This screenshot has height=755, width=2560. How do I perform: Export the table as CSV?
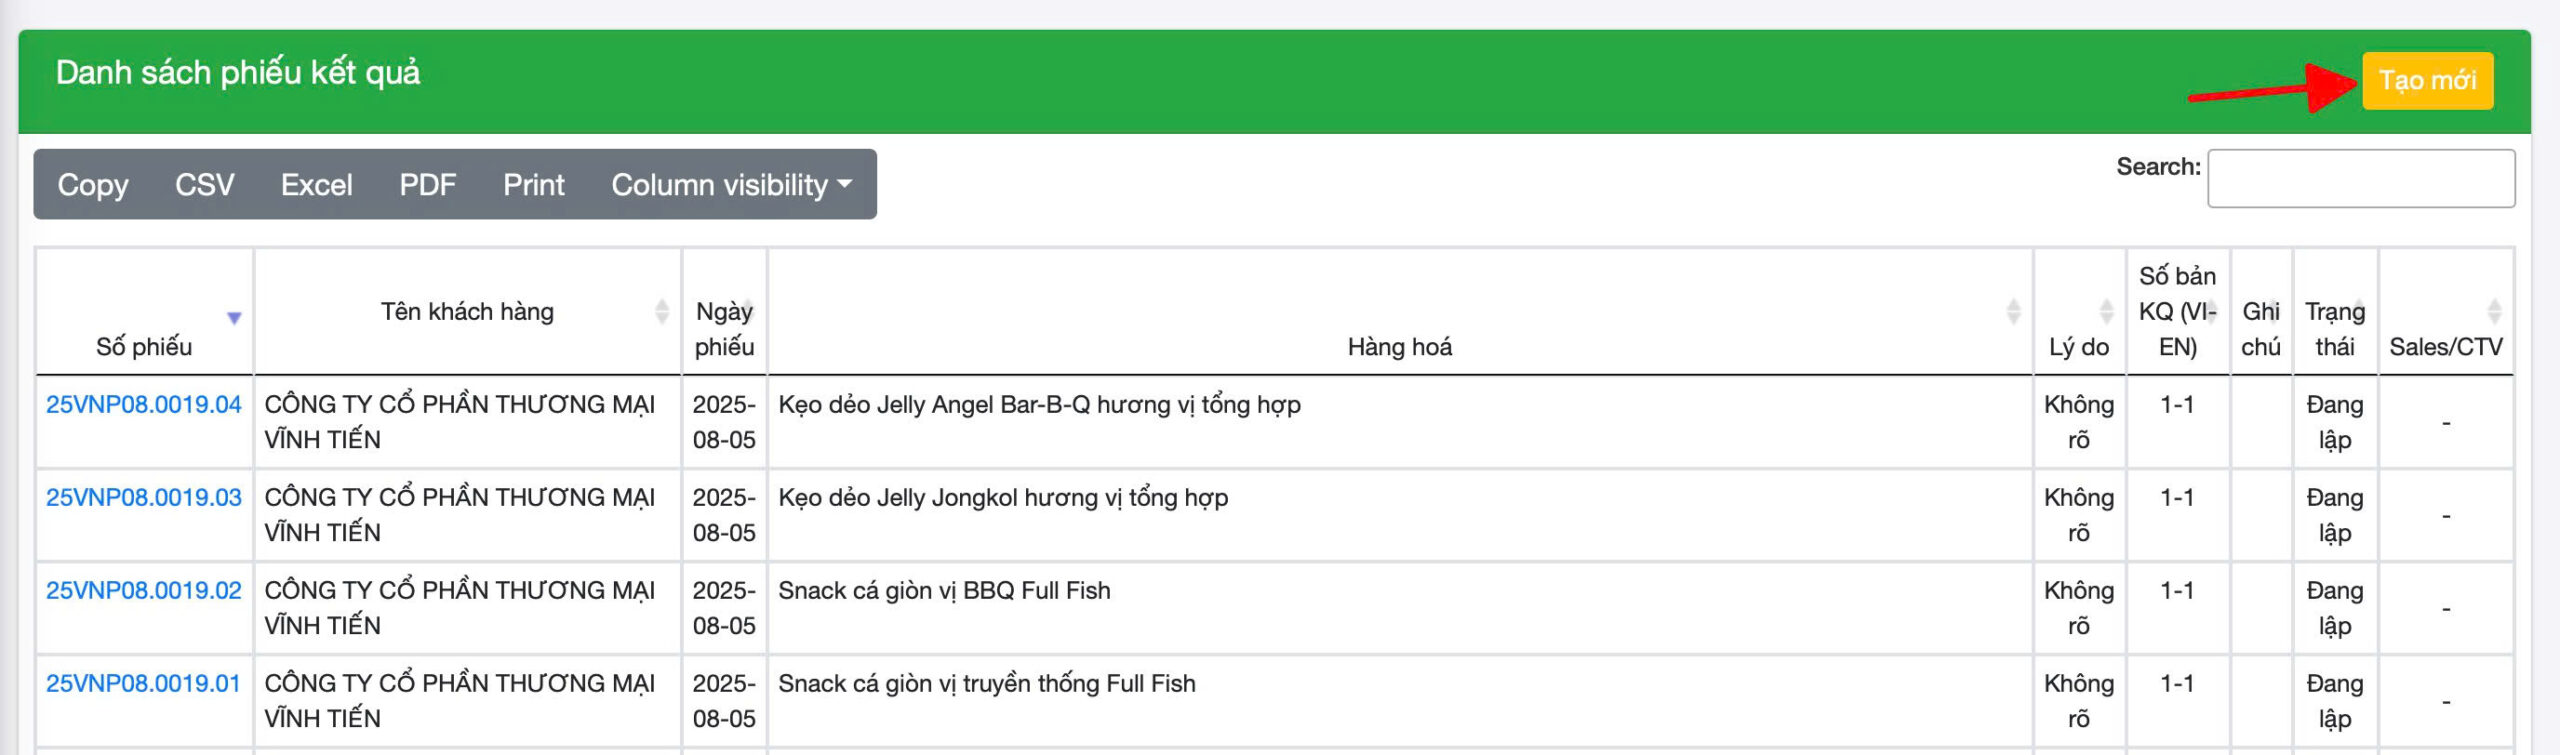pyautogui.click(x=204, y=185)
